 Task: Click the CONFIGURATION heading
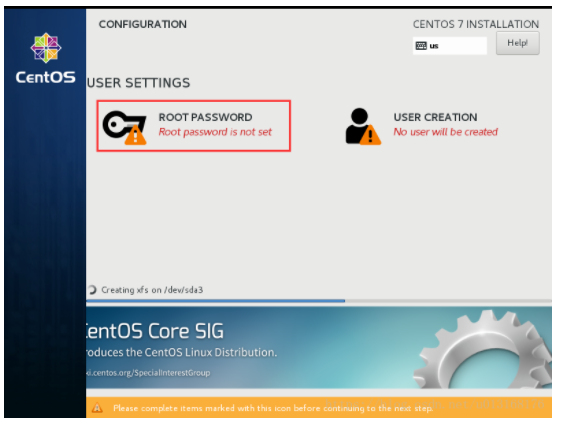[x=143, y=24]
